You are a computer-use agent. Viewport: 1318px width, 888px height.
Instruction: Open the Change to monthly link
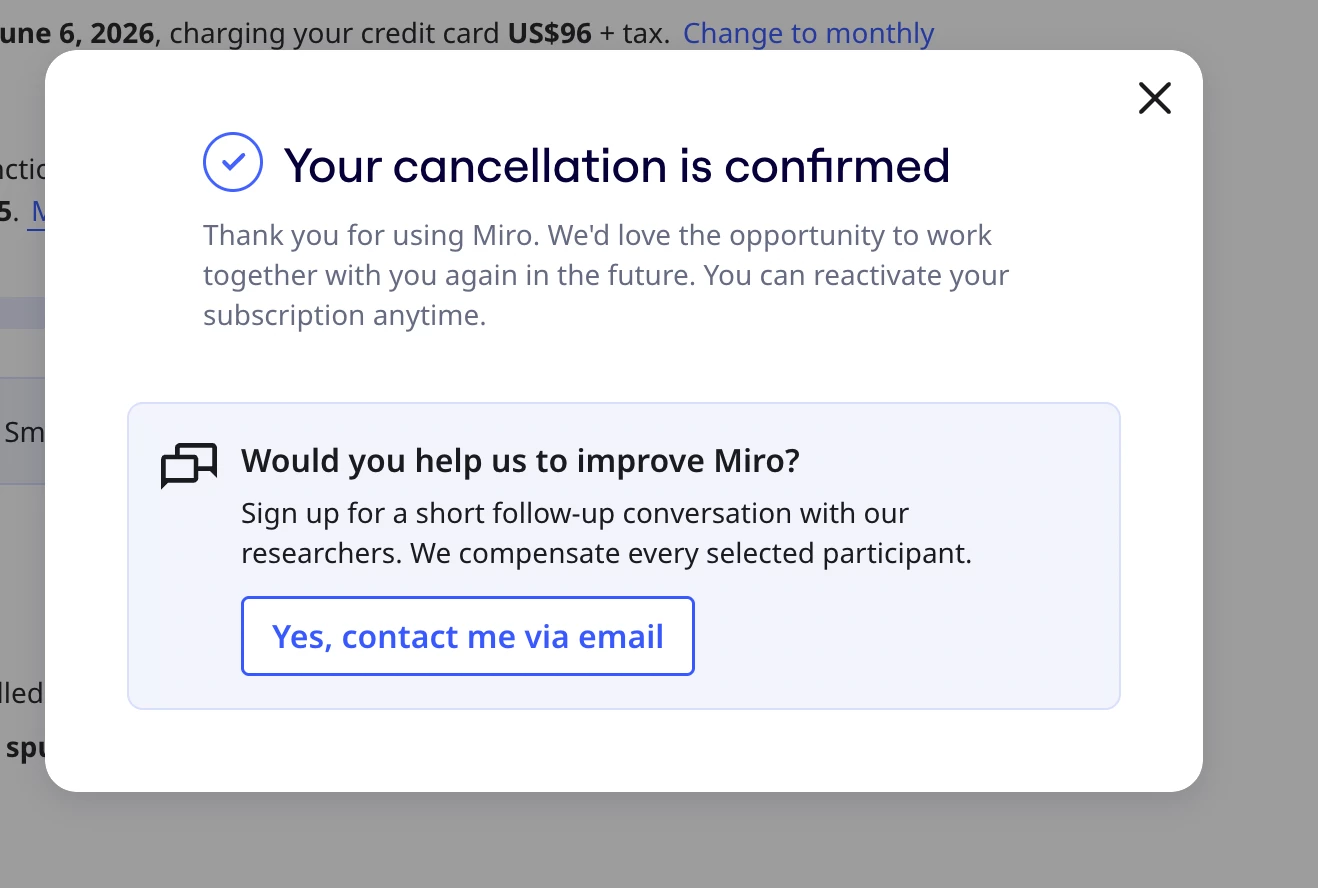[808, 33]
